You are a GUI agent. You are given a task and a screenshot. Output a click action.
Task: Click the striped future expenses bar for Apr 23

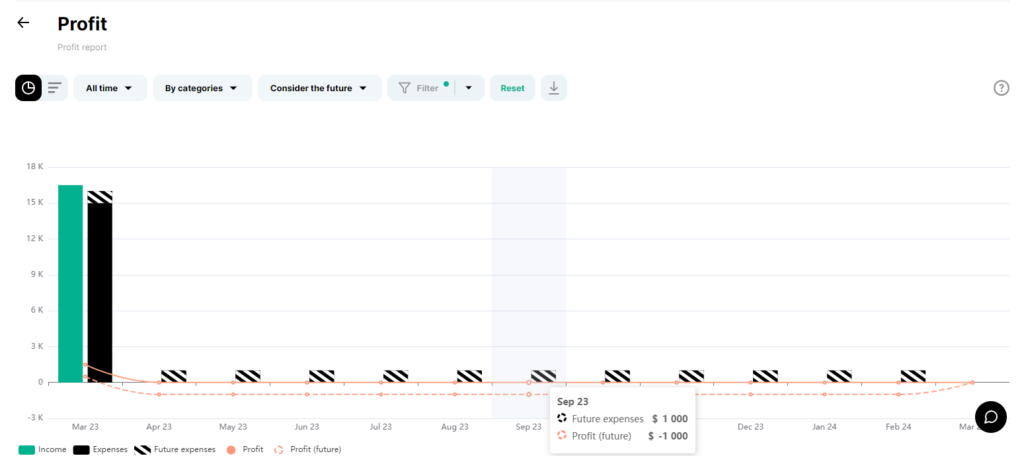point(174,376)
